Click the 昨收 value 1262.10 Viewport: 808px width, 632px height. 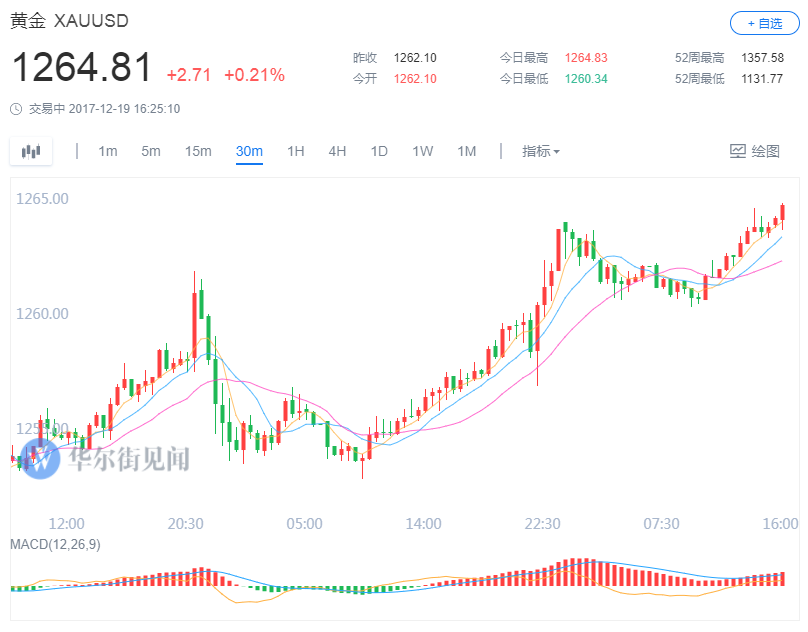415,58
